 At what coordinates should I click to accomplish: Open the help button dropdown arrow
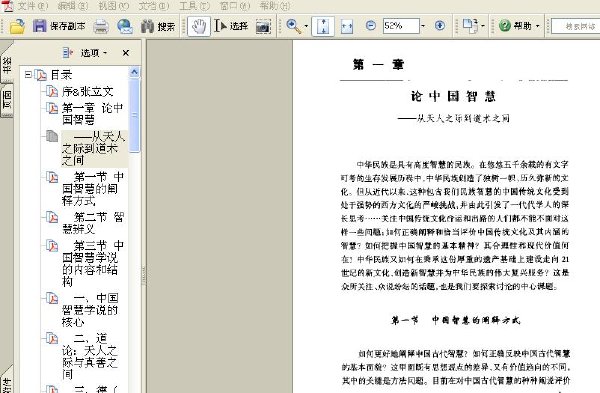tap(538, 26)
